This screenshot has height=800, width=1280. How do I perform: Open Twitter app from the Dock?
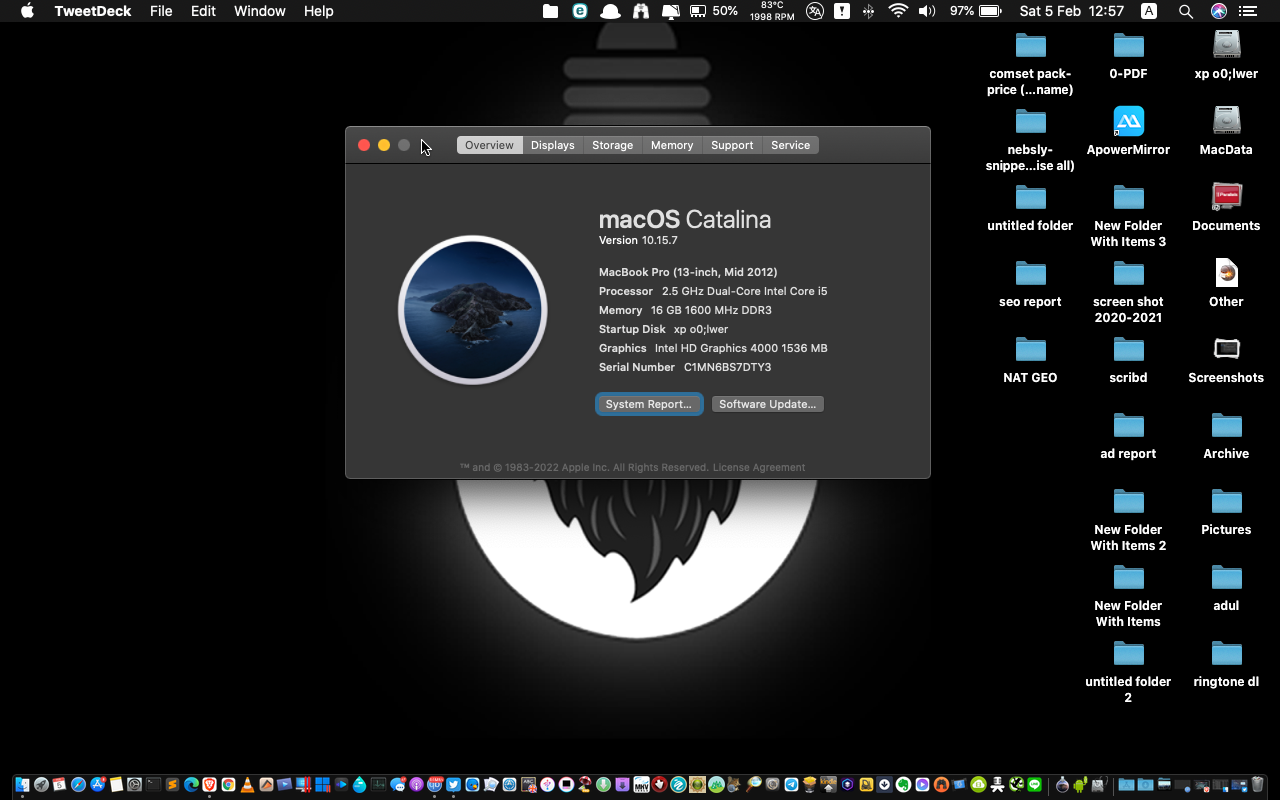453,785
